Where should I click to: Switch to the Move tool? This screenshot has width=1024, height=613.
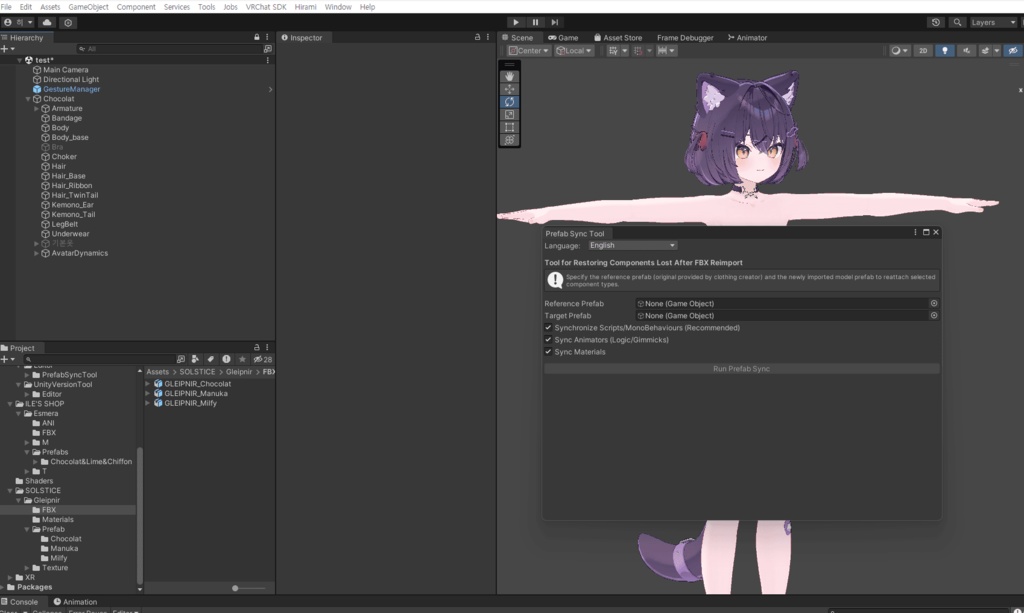click(509, 88)
